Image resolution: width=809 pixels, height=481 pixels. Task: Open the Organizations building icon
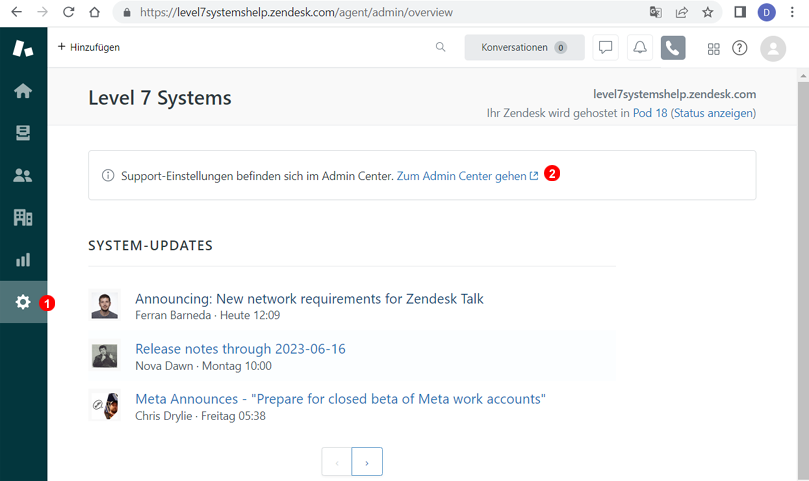23,217
